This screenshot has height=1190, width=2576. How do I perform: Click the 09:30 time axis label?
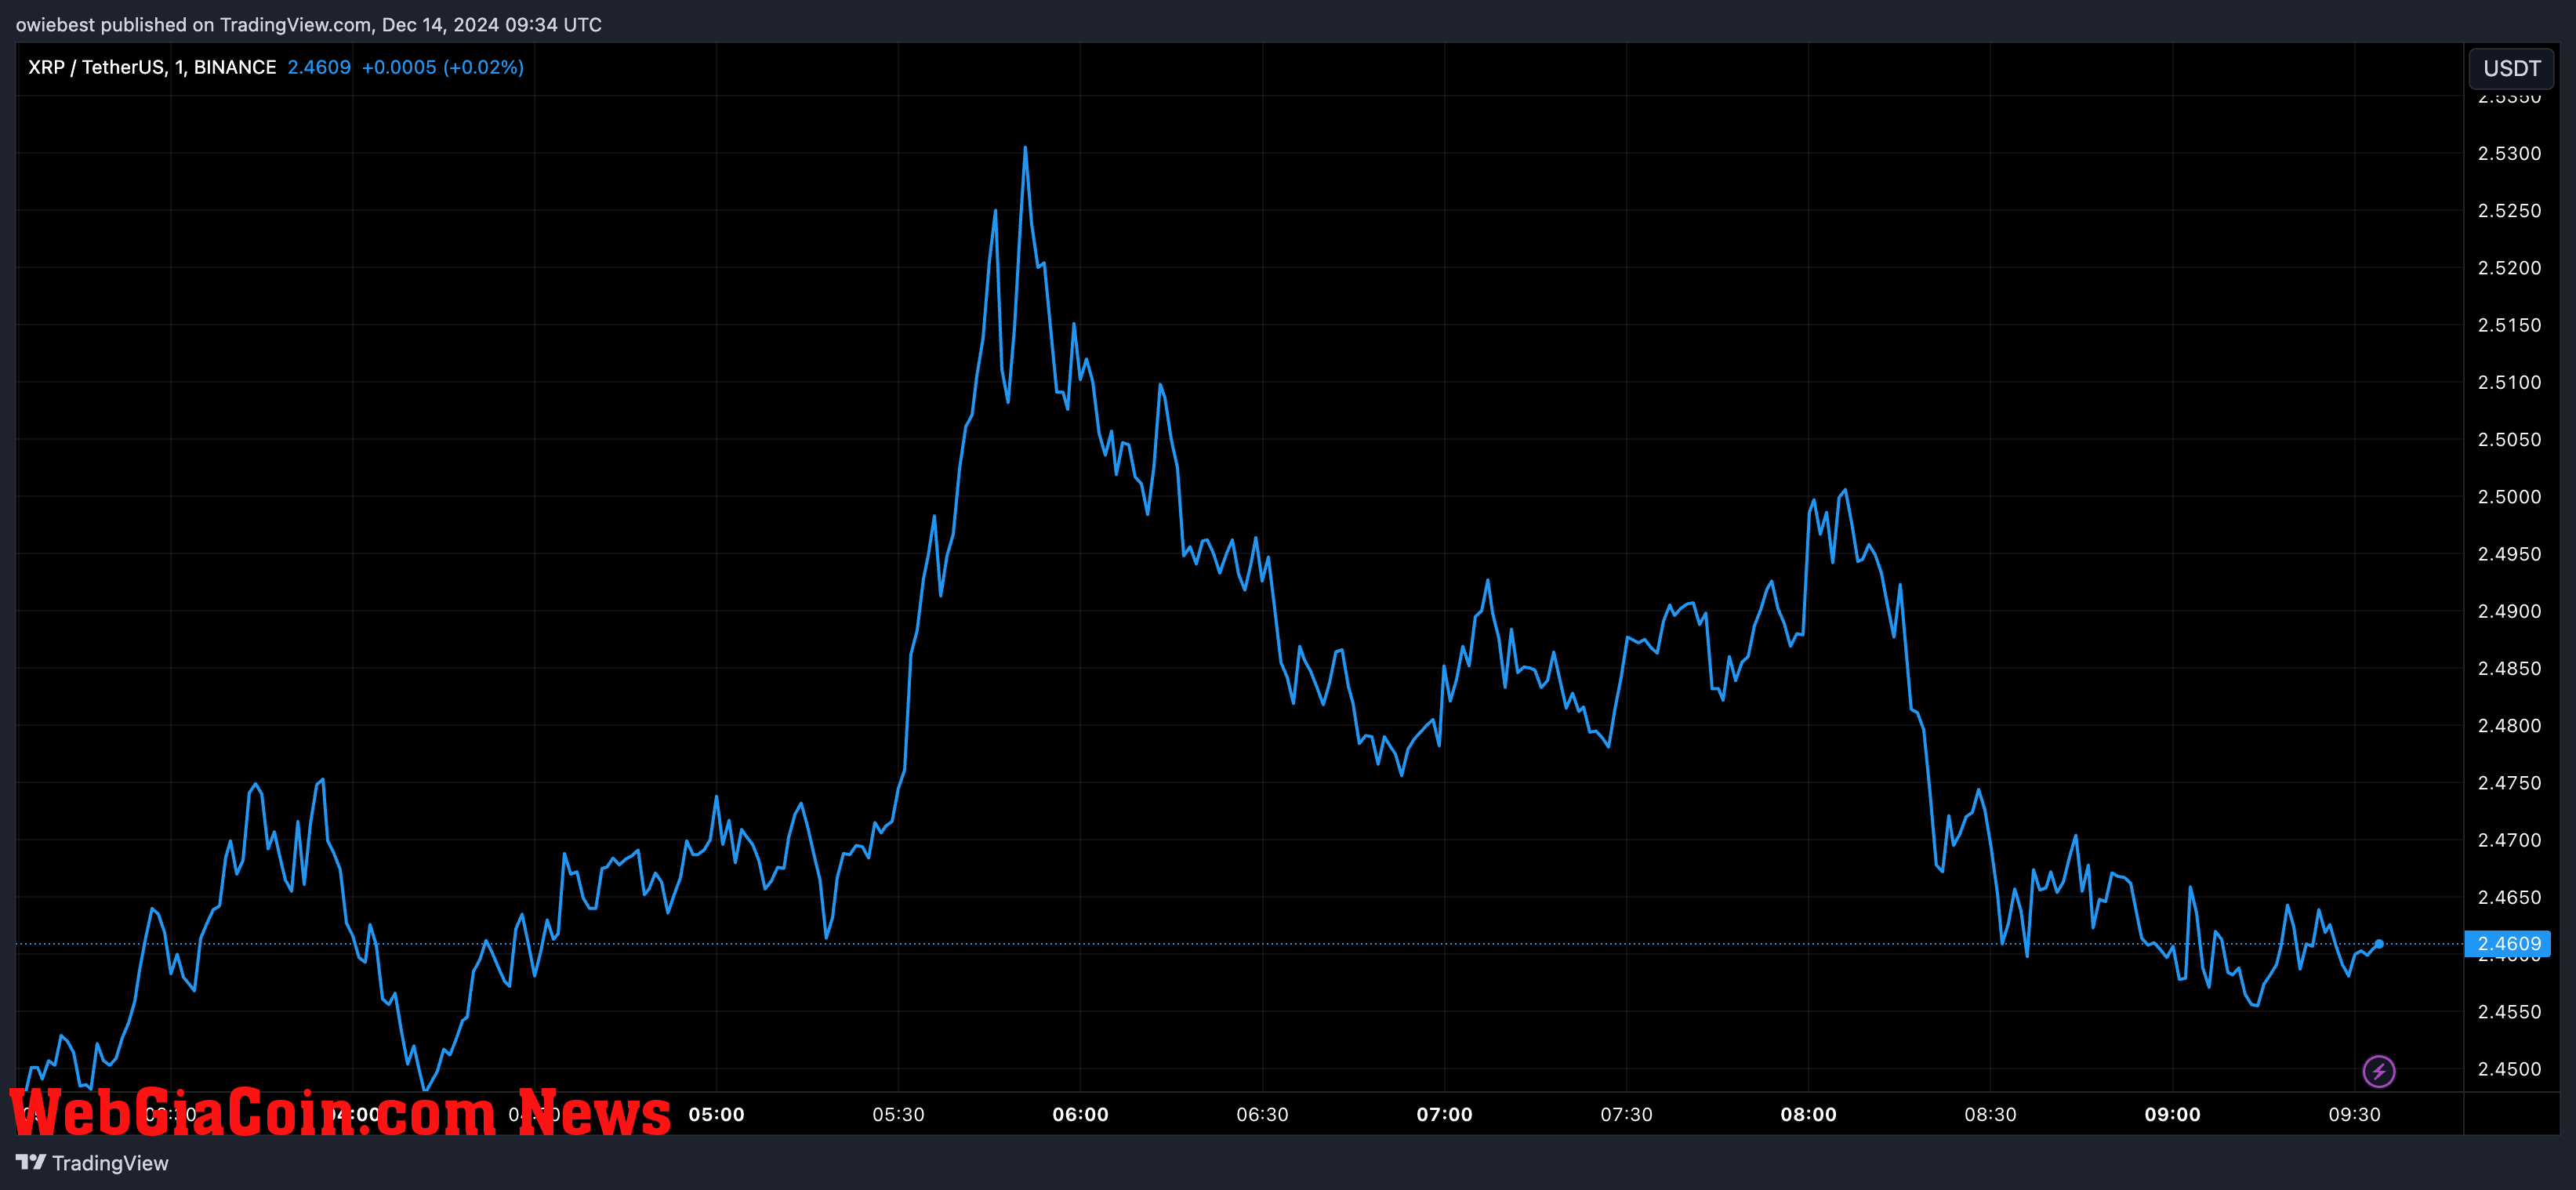tap(2354, 1114)
